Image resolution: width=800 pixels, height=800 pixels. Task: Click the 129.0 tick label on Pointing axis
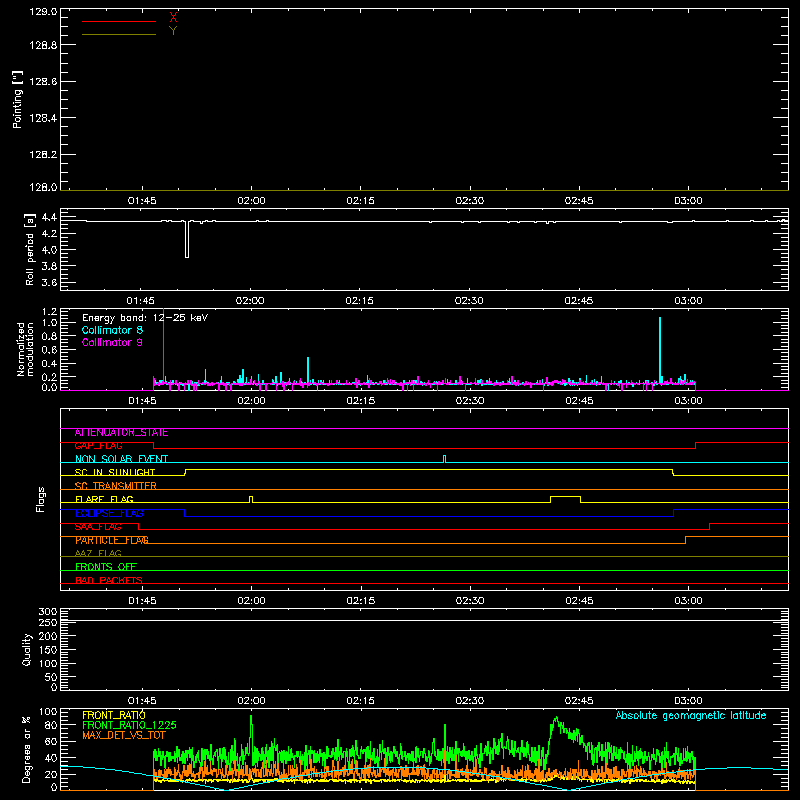click(x=43, y=11)
